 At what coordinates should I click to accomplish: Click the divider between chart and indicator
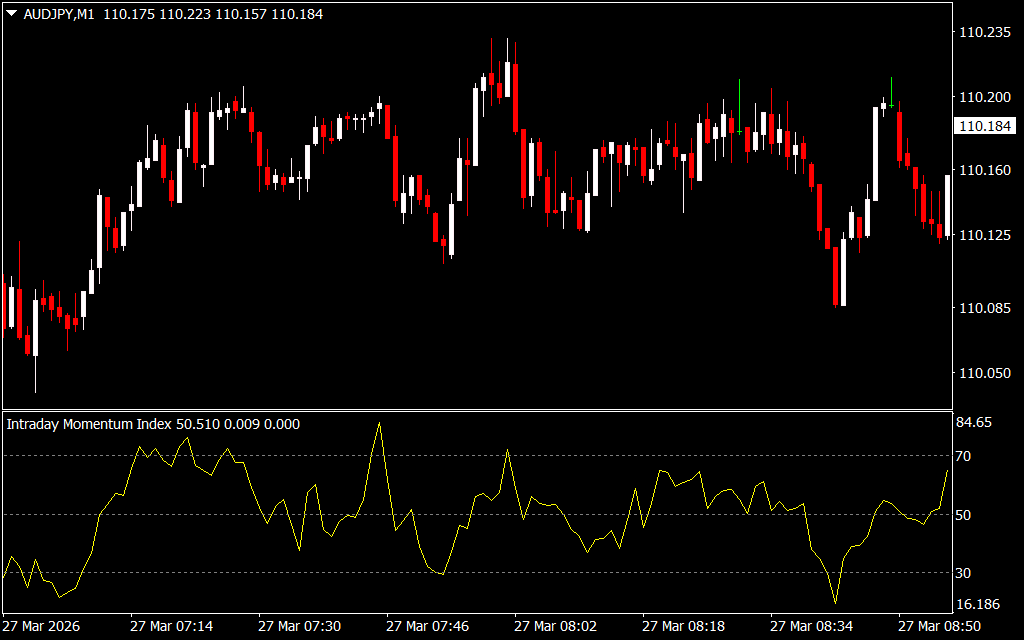[476, 410]
